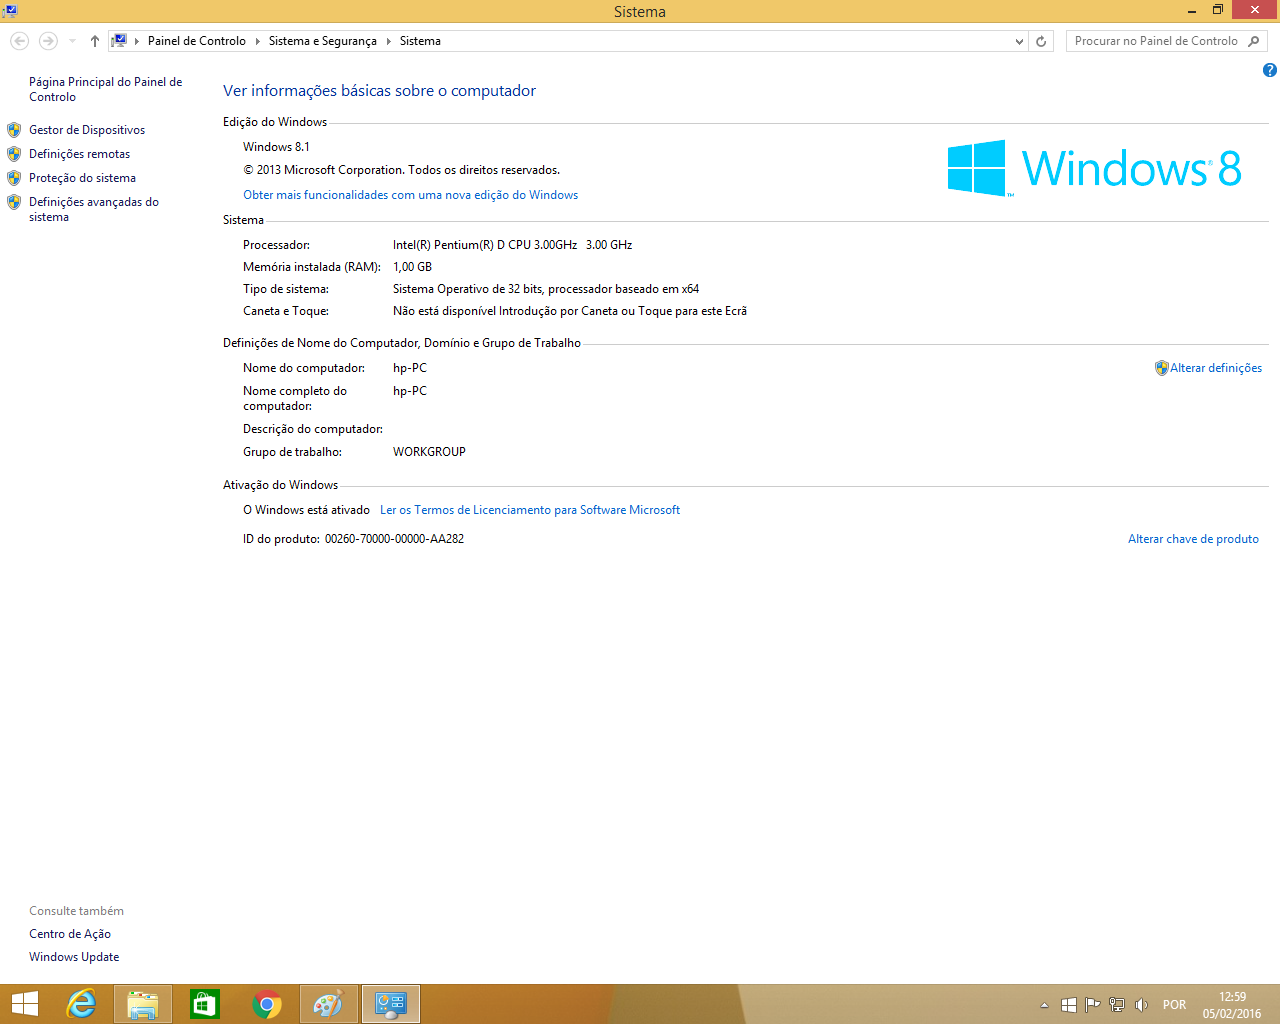
Task: Show hidden tray icons arrow
Action: pos(1044,1005)
